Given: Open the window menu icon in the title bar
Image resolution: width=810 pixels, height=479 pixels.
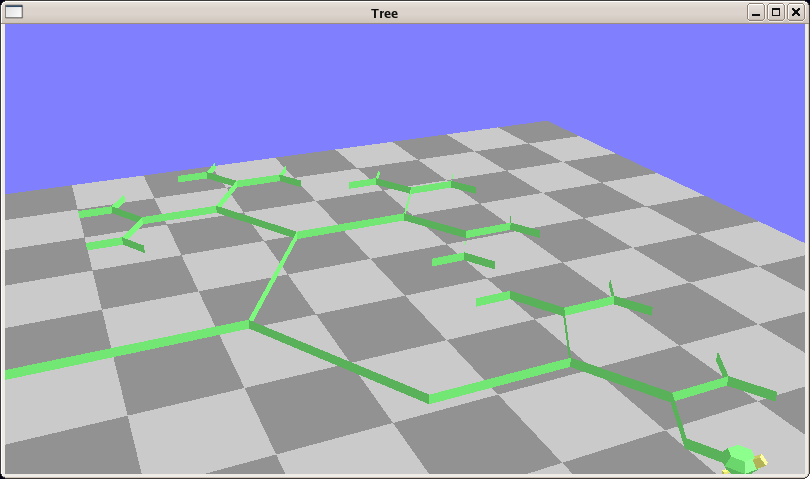Looking at the screenshot, I should pos(14,12).
